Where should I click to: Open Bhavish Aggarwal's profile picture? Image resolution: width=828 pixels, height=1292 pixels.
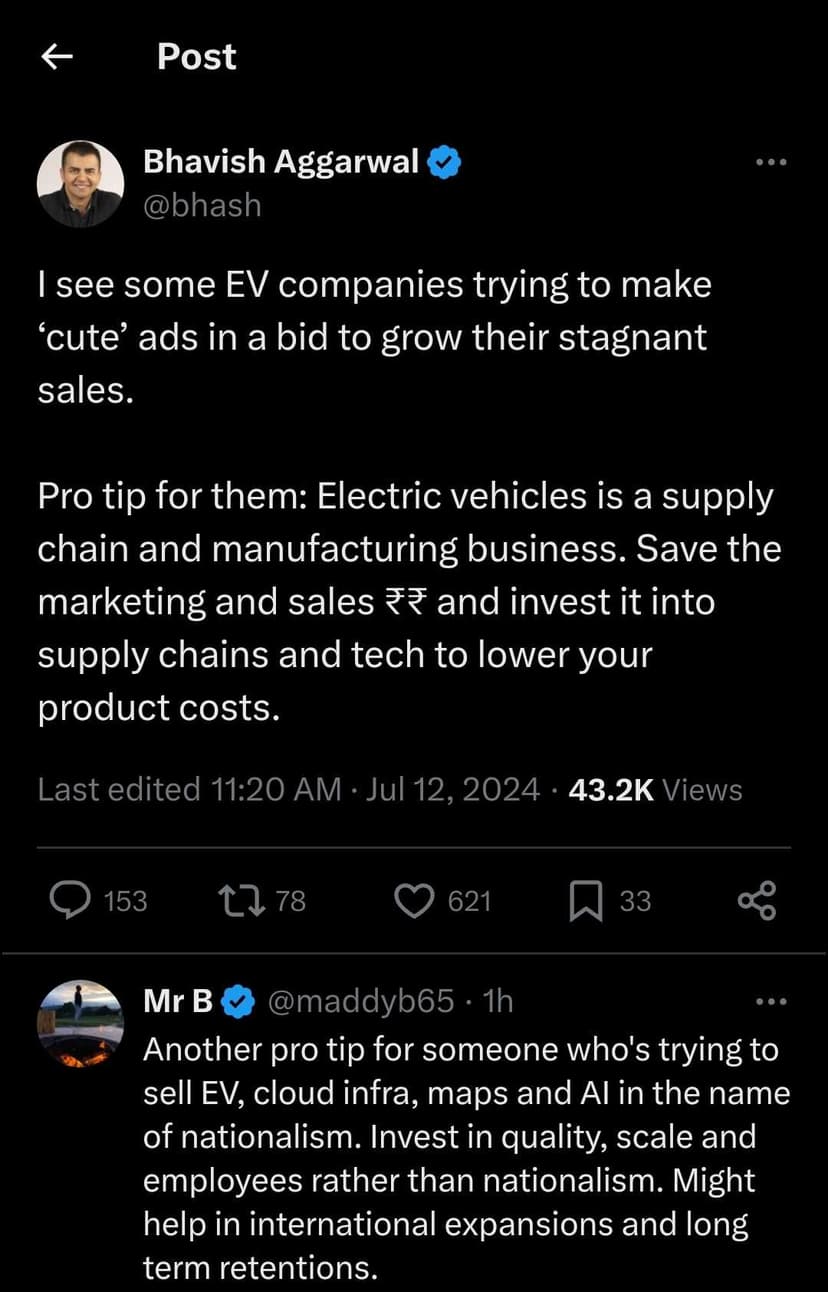[80, 183]
